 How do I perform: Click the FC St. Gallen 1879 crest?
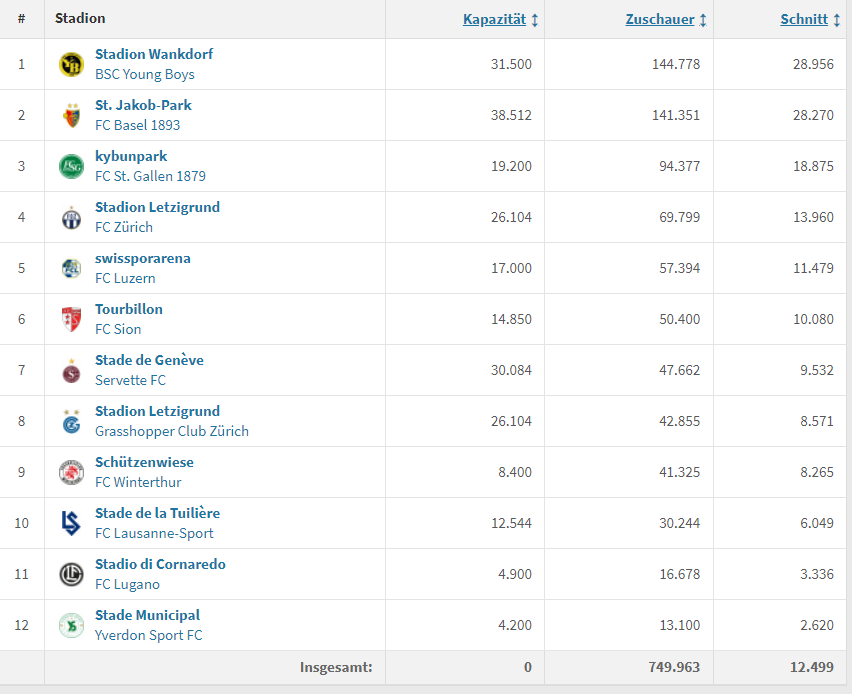pyautogui.click(x=71, y=166)
